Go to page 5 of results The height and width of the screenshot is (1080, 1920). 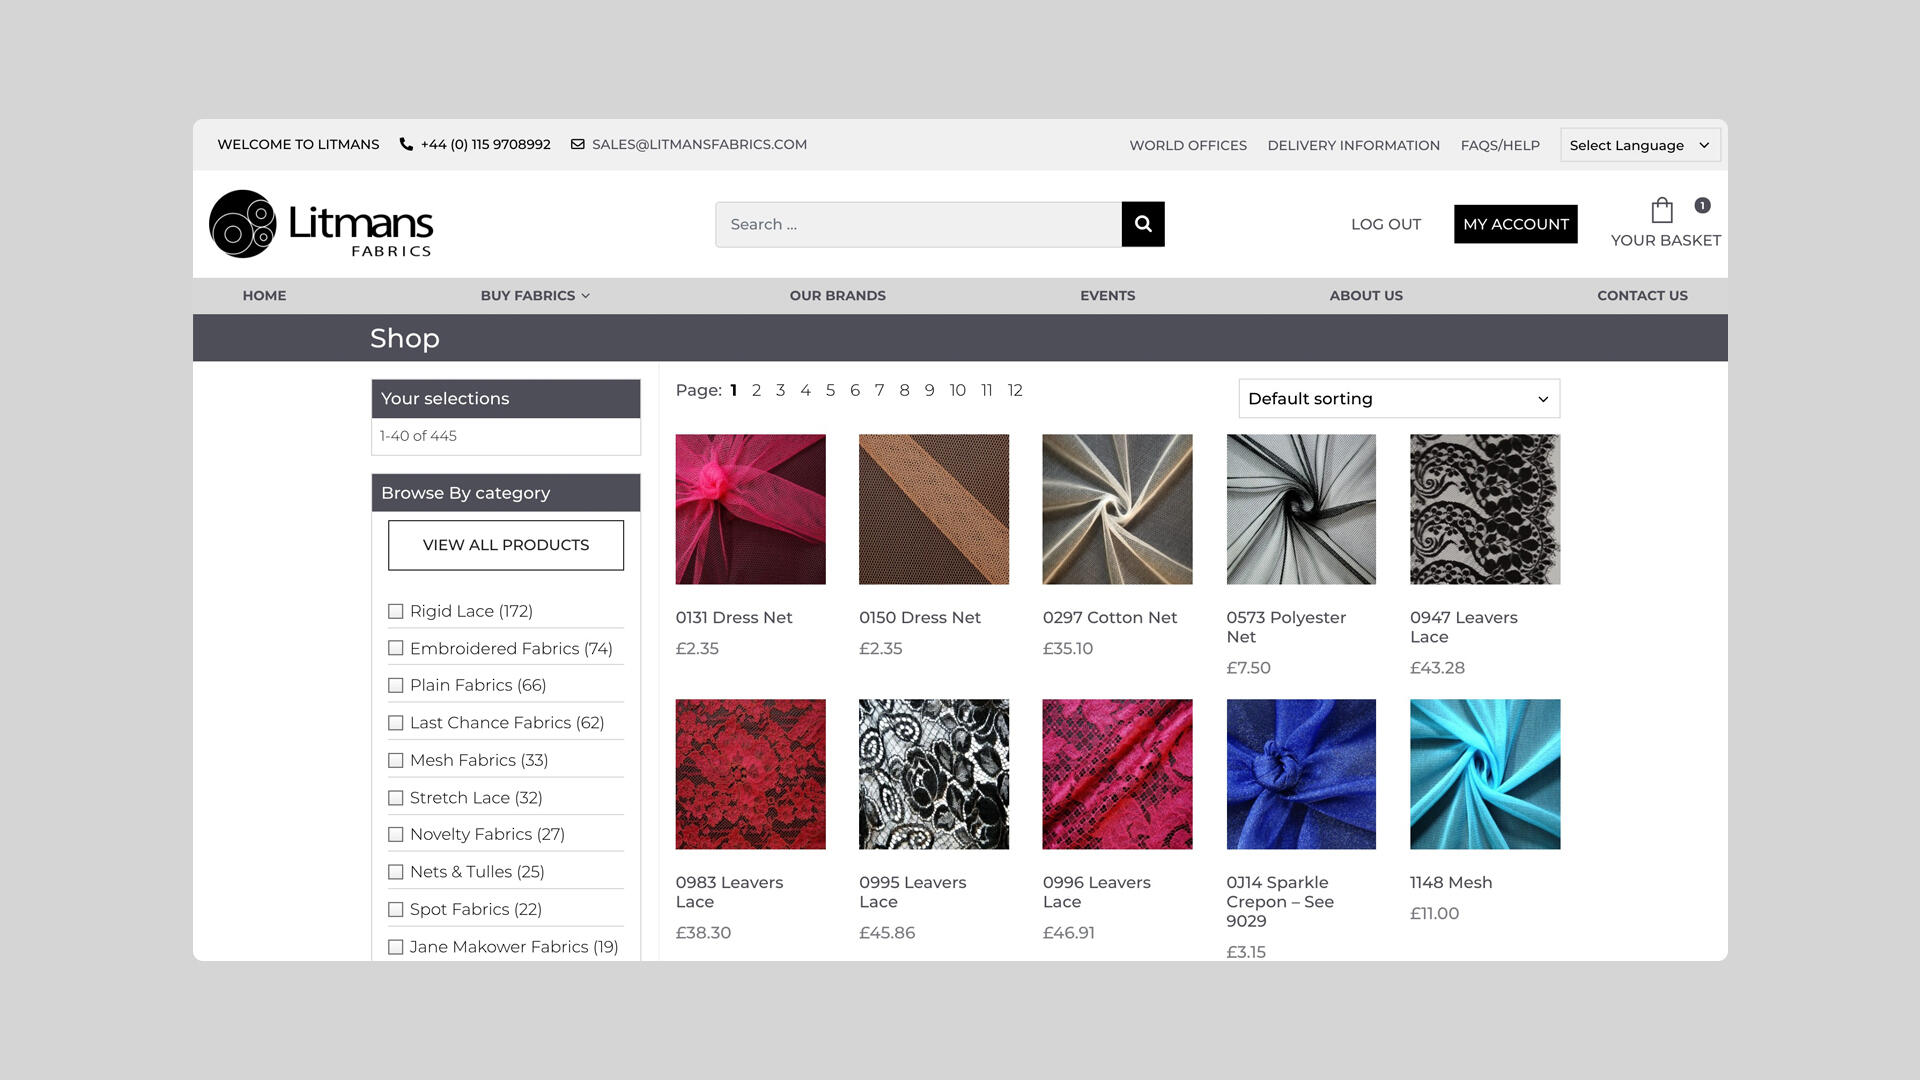pyautogui.click(x=830, y=390)
